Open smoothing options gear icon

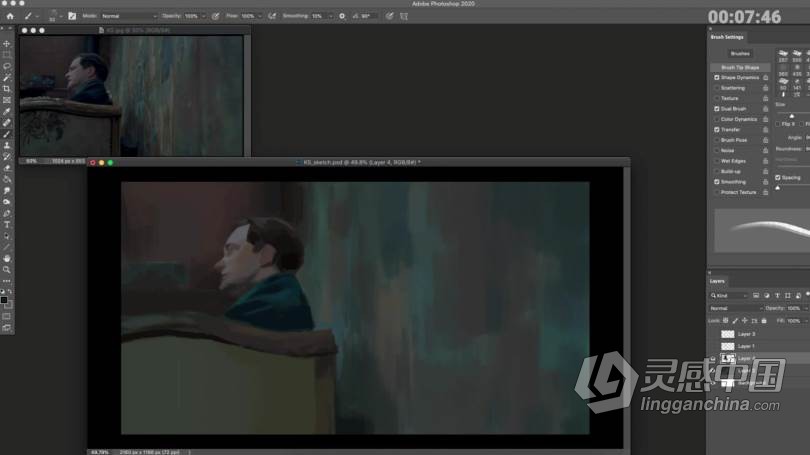coord(342,16)
